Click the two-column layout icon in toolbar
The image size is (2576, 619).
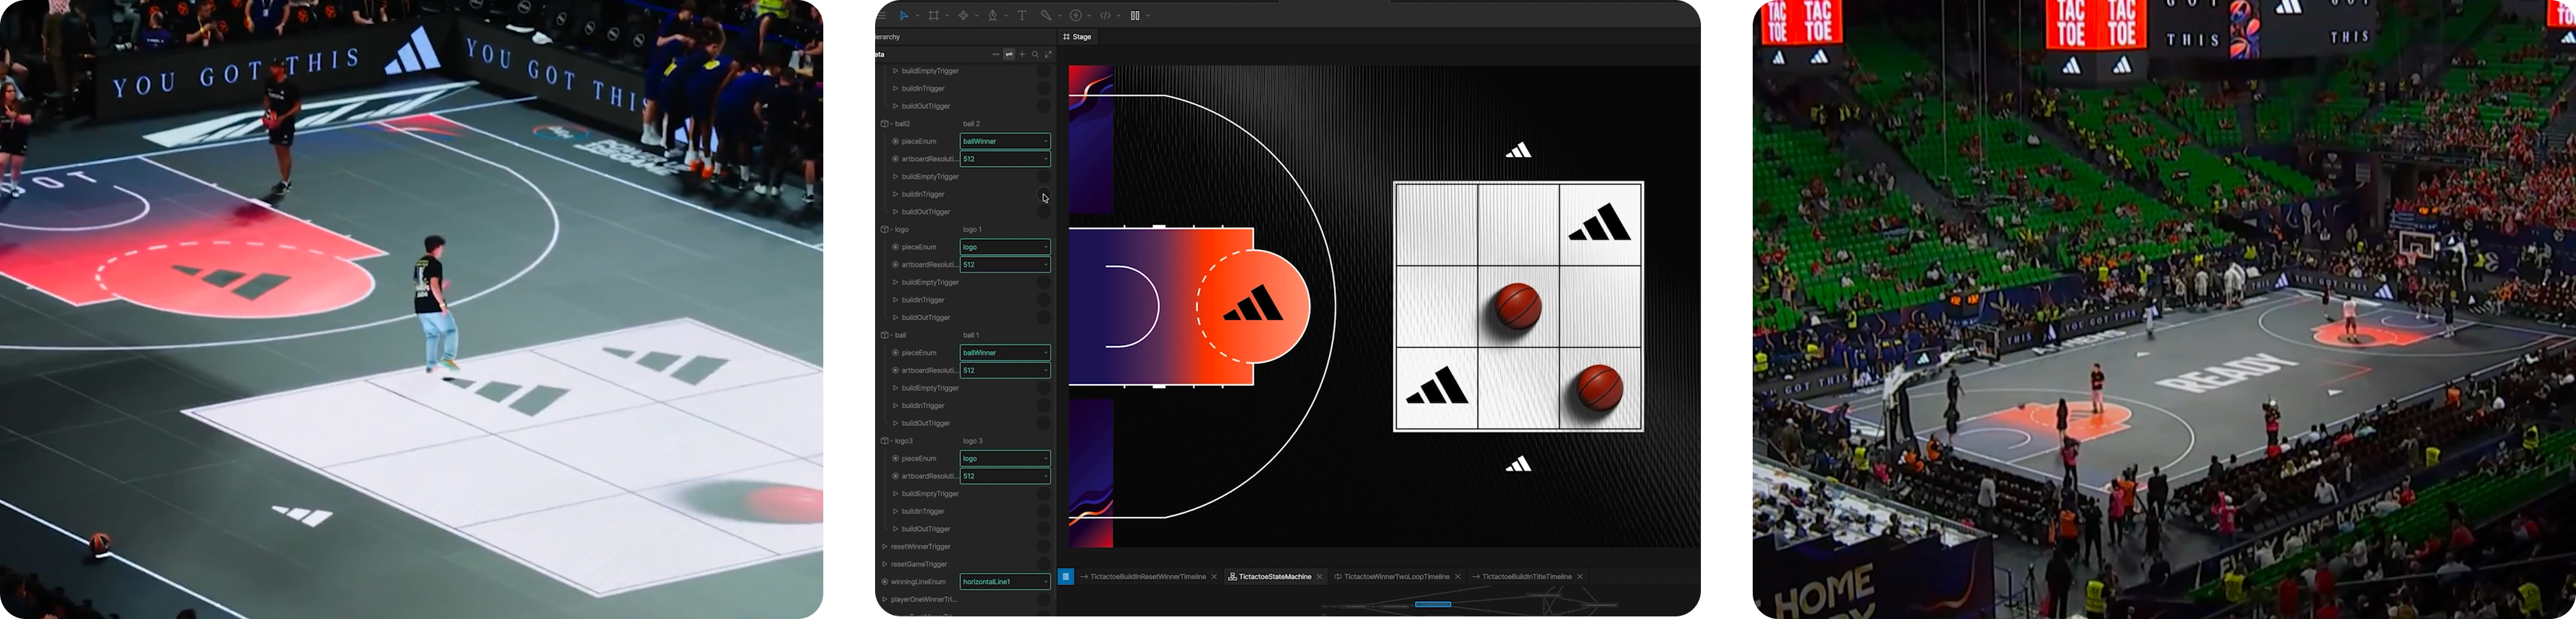coord(1135,16)
